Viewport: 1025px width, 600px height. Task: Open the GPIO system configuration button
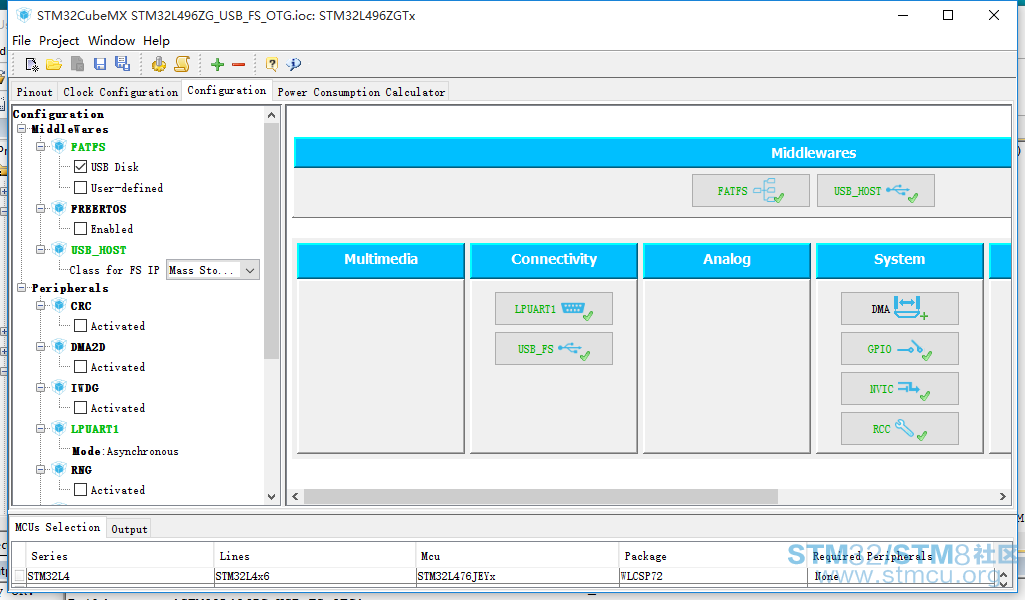(x=899, y=348)
